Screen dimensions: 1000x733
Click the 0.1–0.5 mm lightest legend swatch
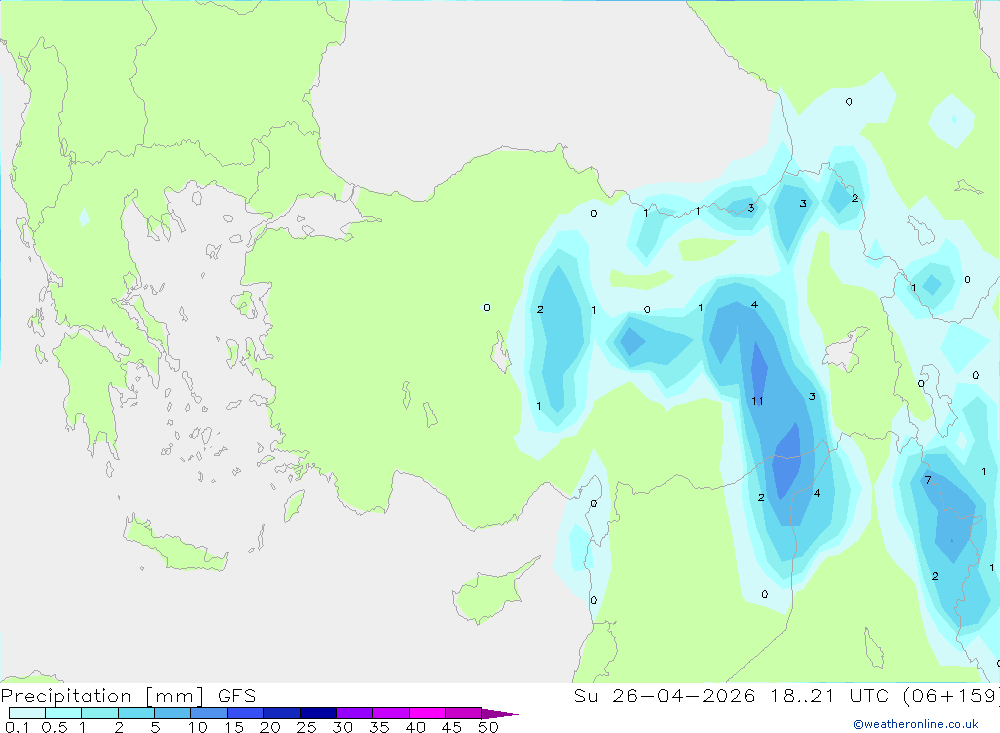(27, 713)
